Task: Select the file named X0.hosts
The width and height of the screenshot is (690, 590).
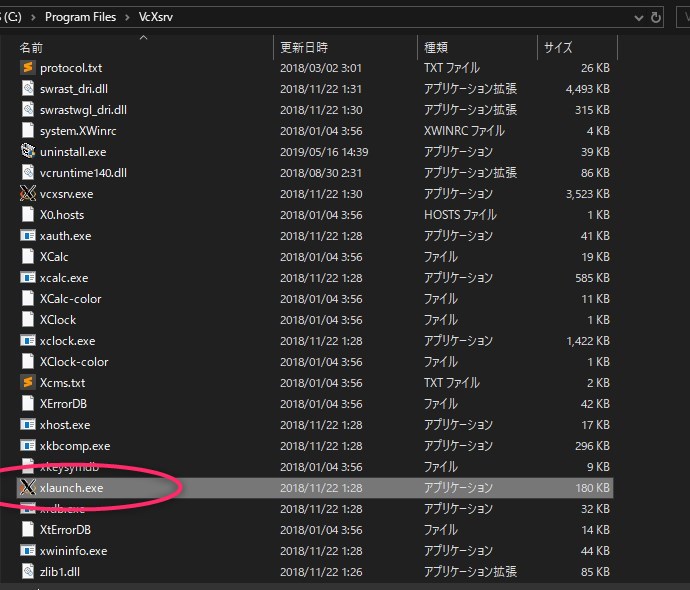Action: [62, 215]
